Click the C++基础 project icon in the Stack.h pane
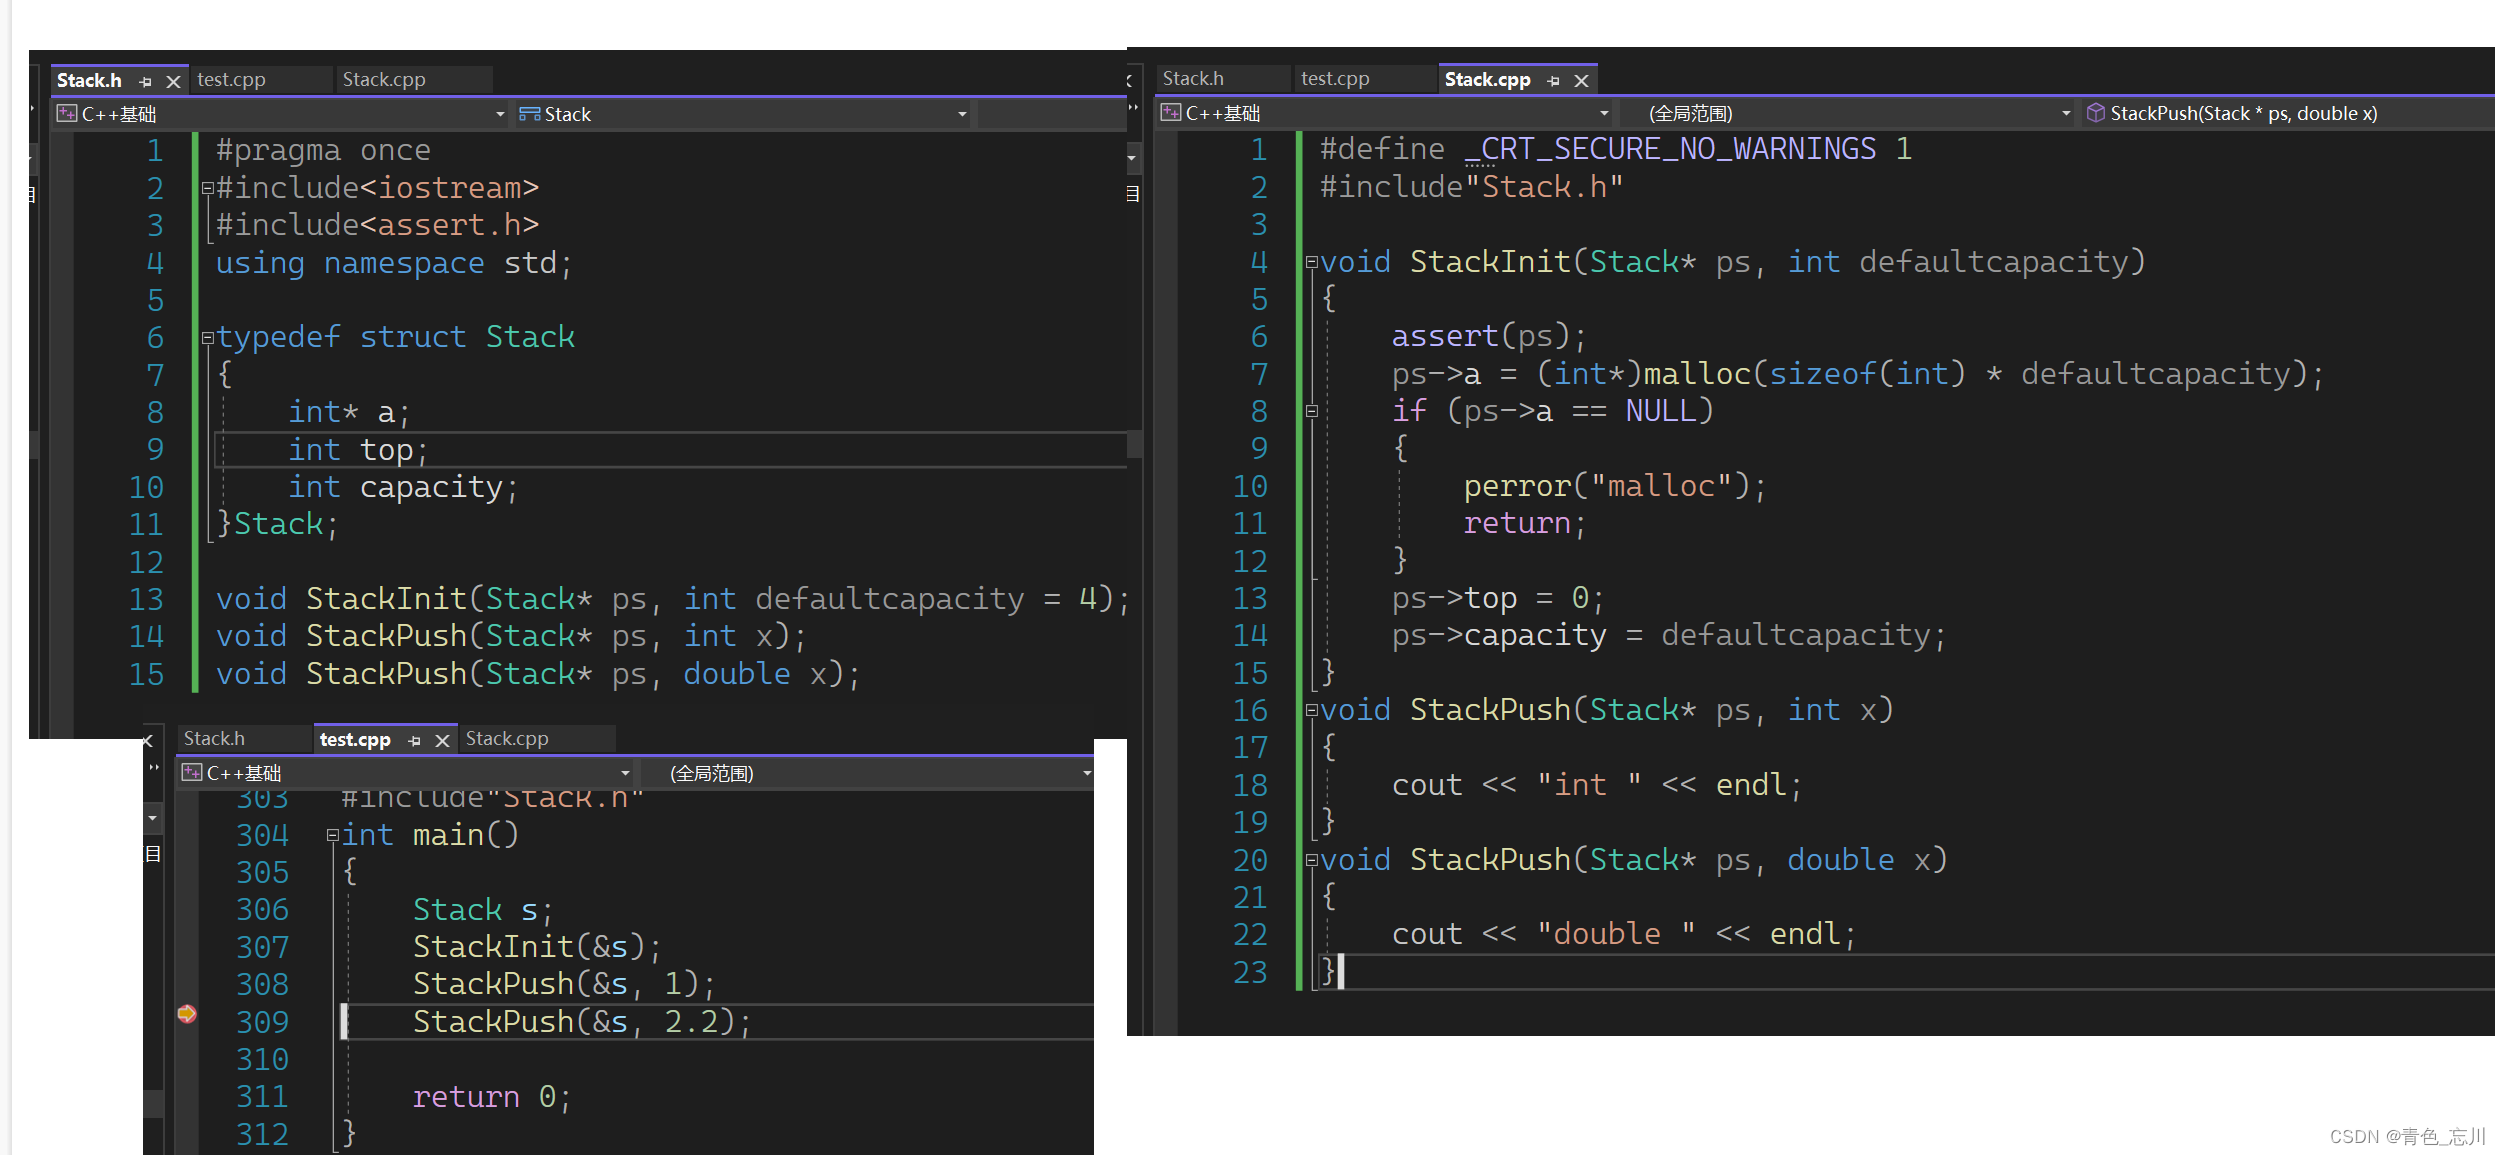2500x1155 pixels. [67, 113]
